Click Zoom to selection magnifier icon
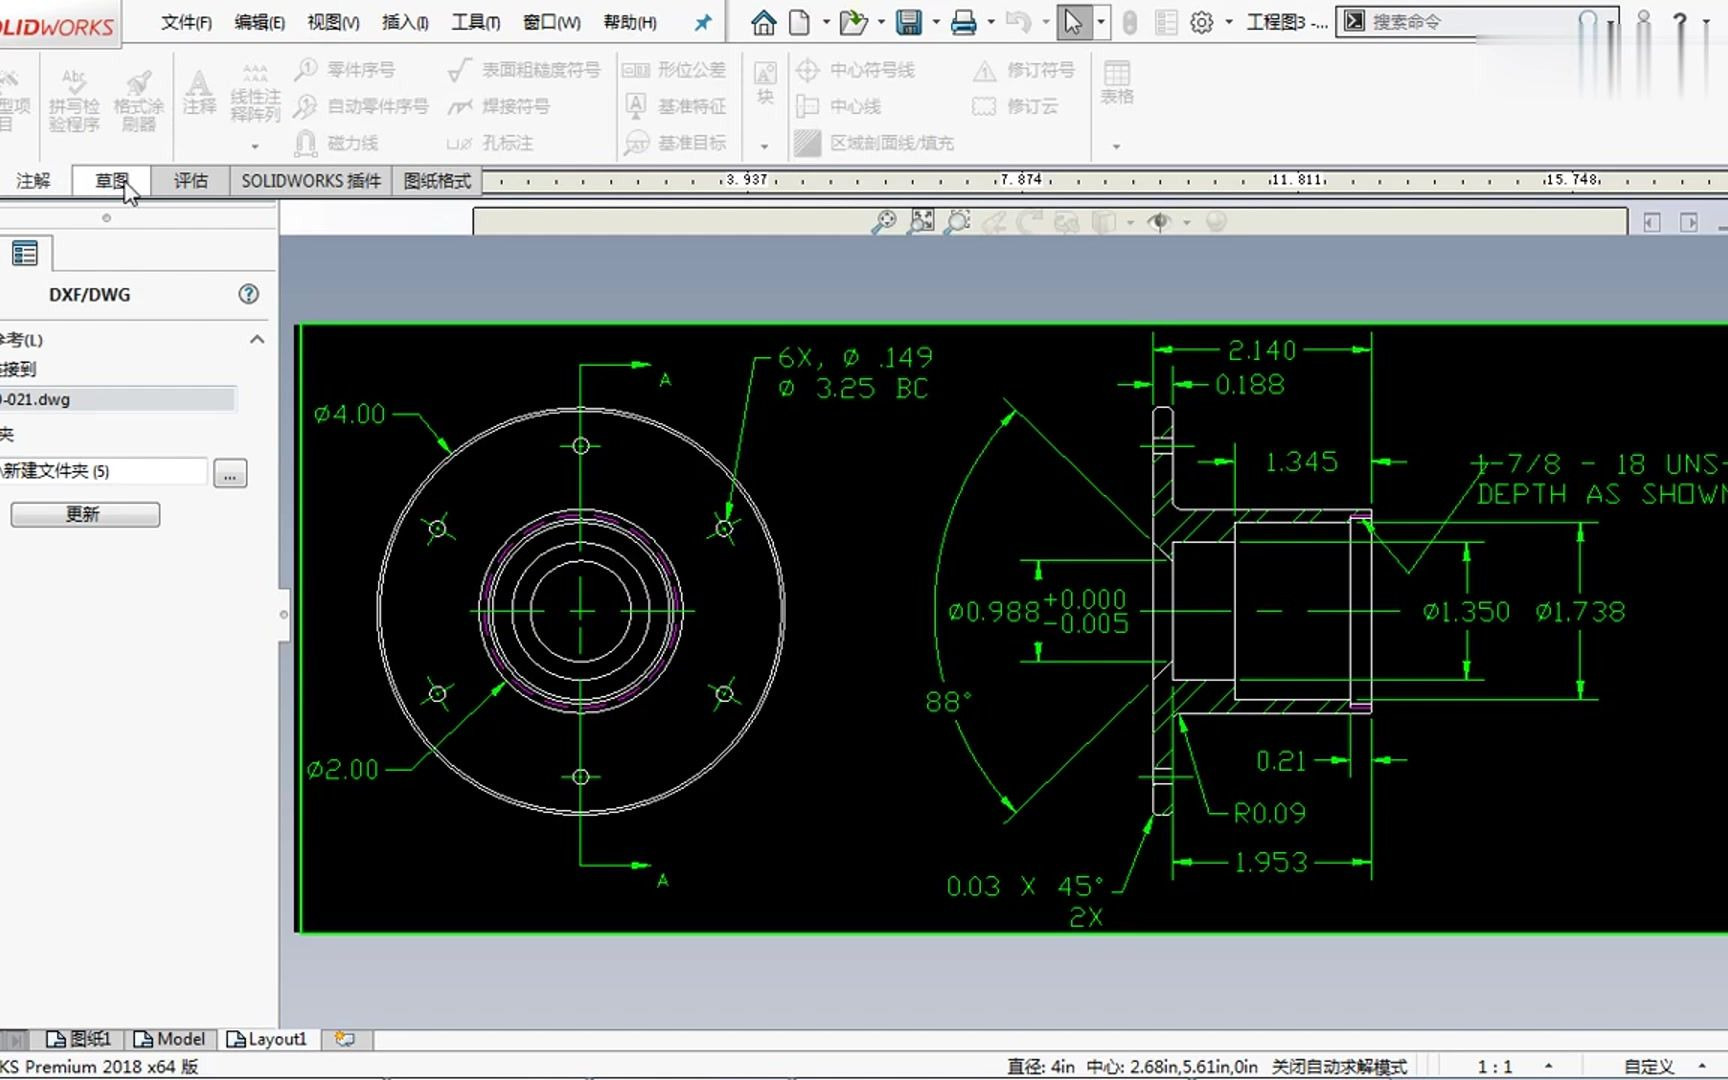 [957, 222]
